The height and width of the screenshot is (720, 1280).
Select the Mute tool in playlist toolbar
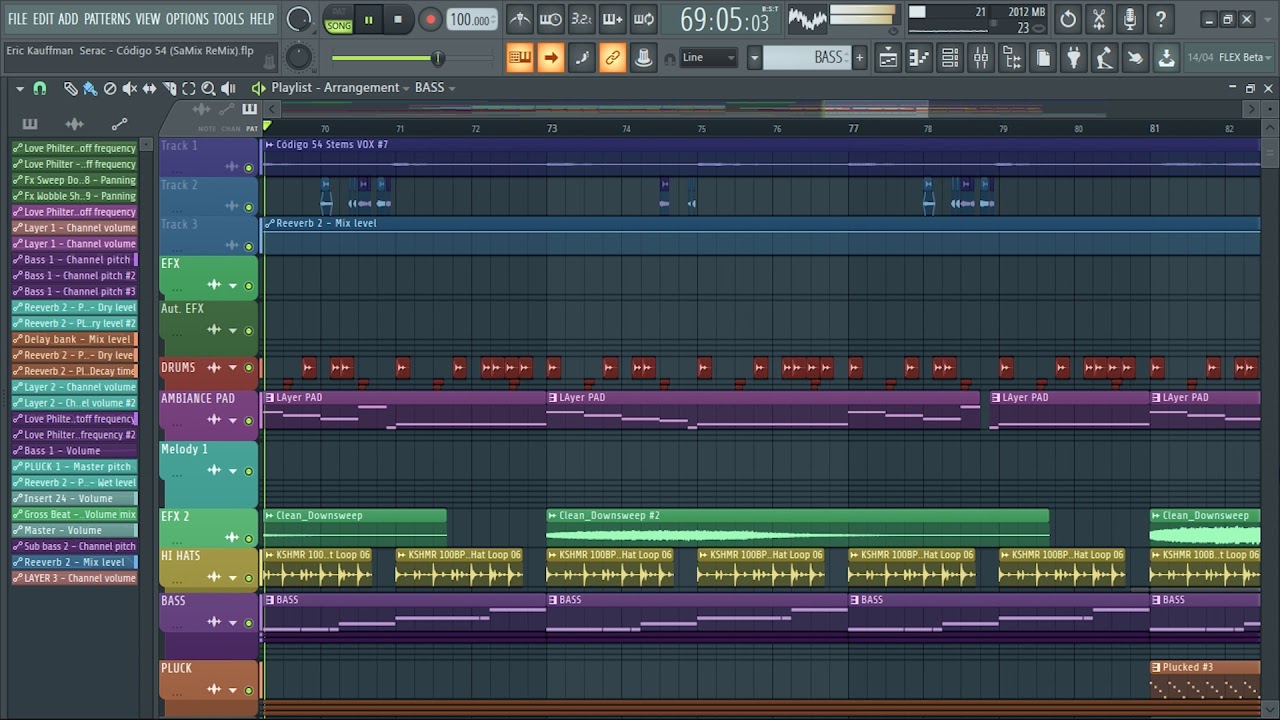click(x=130, y=89)
